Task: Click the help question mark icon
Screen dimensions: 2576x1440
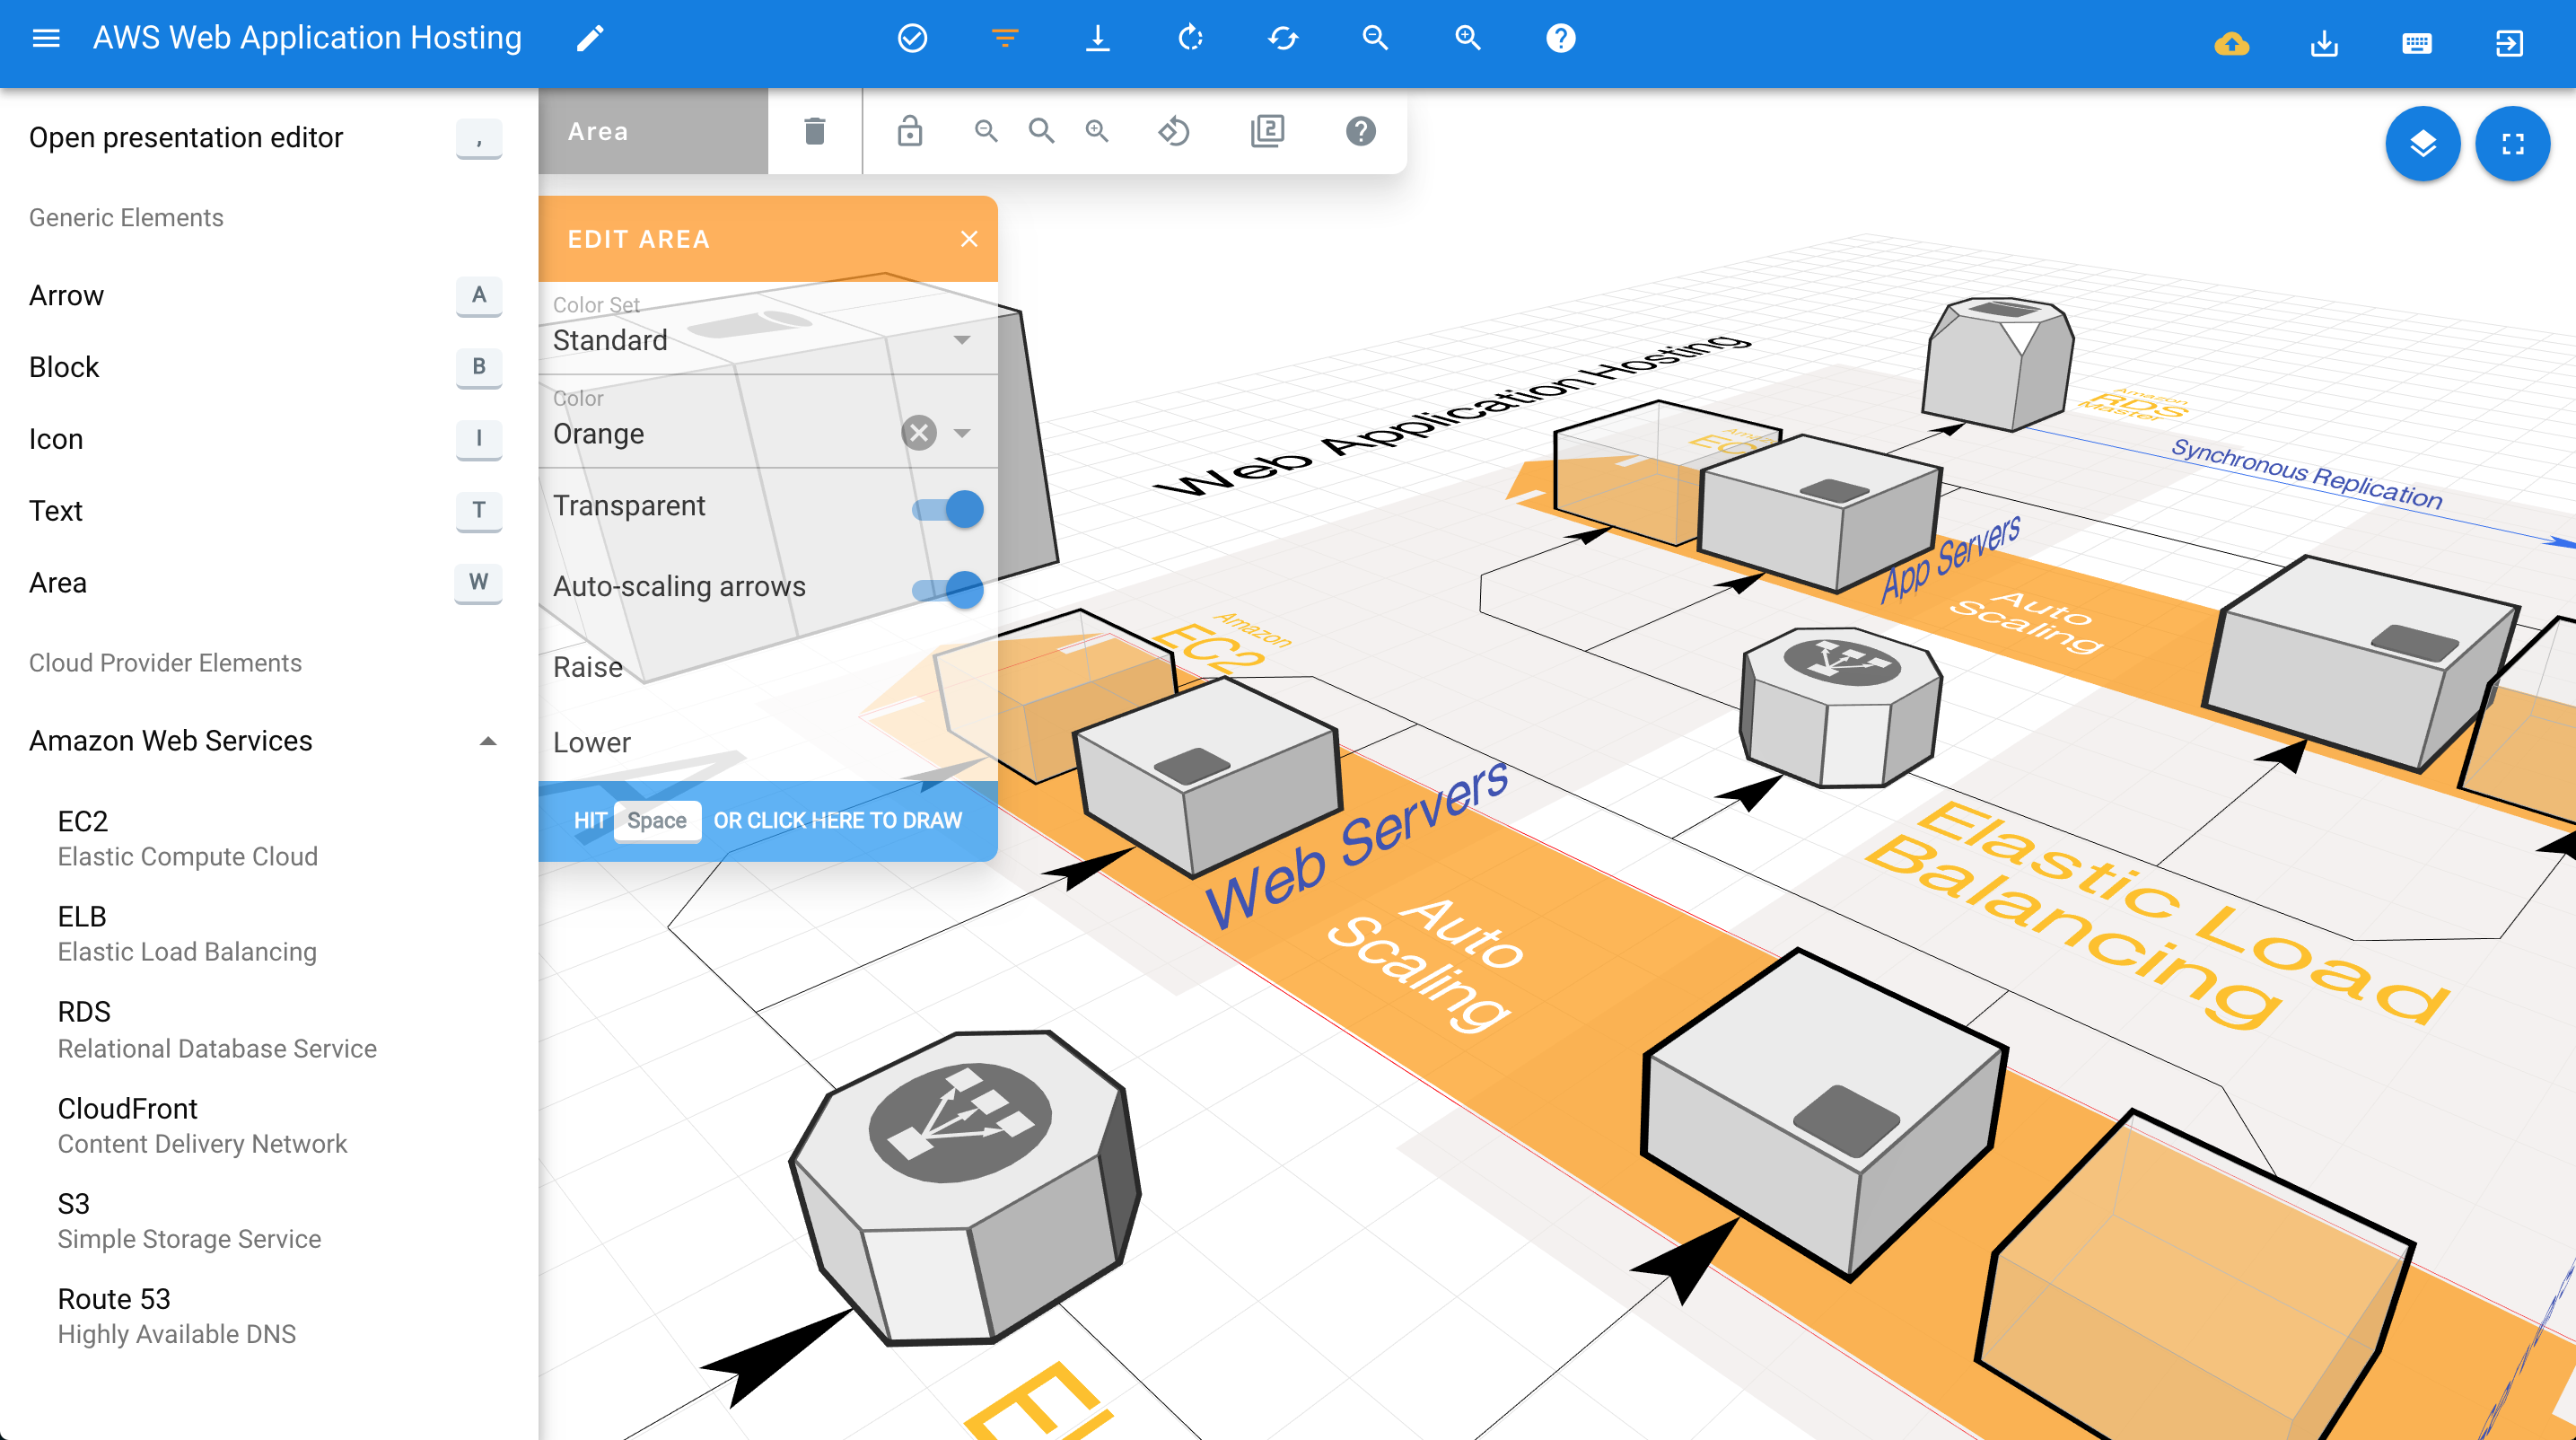Action: click(1561, 37)
